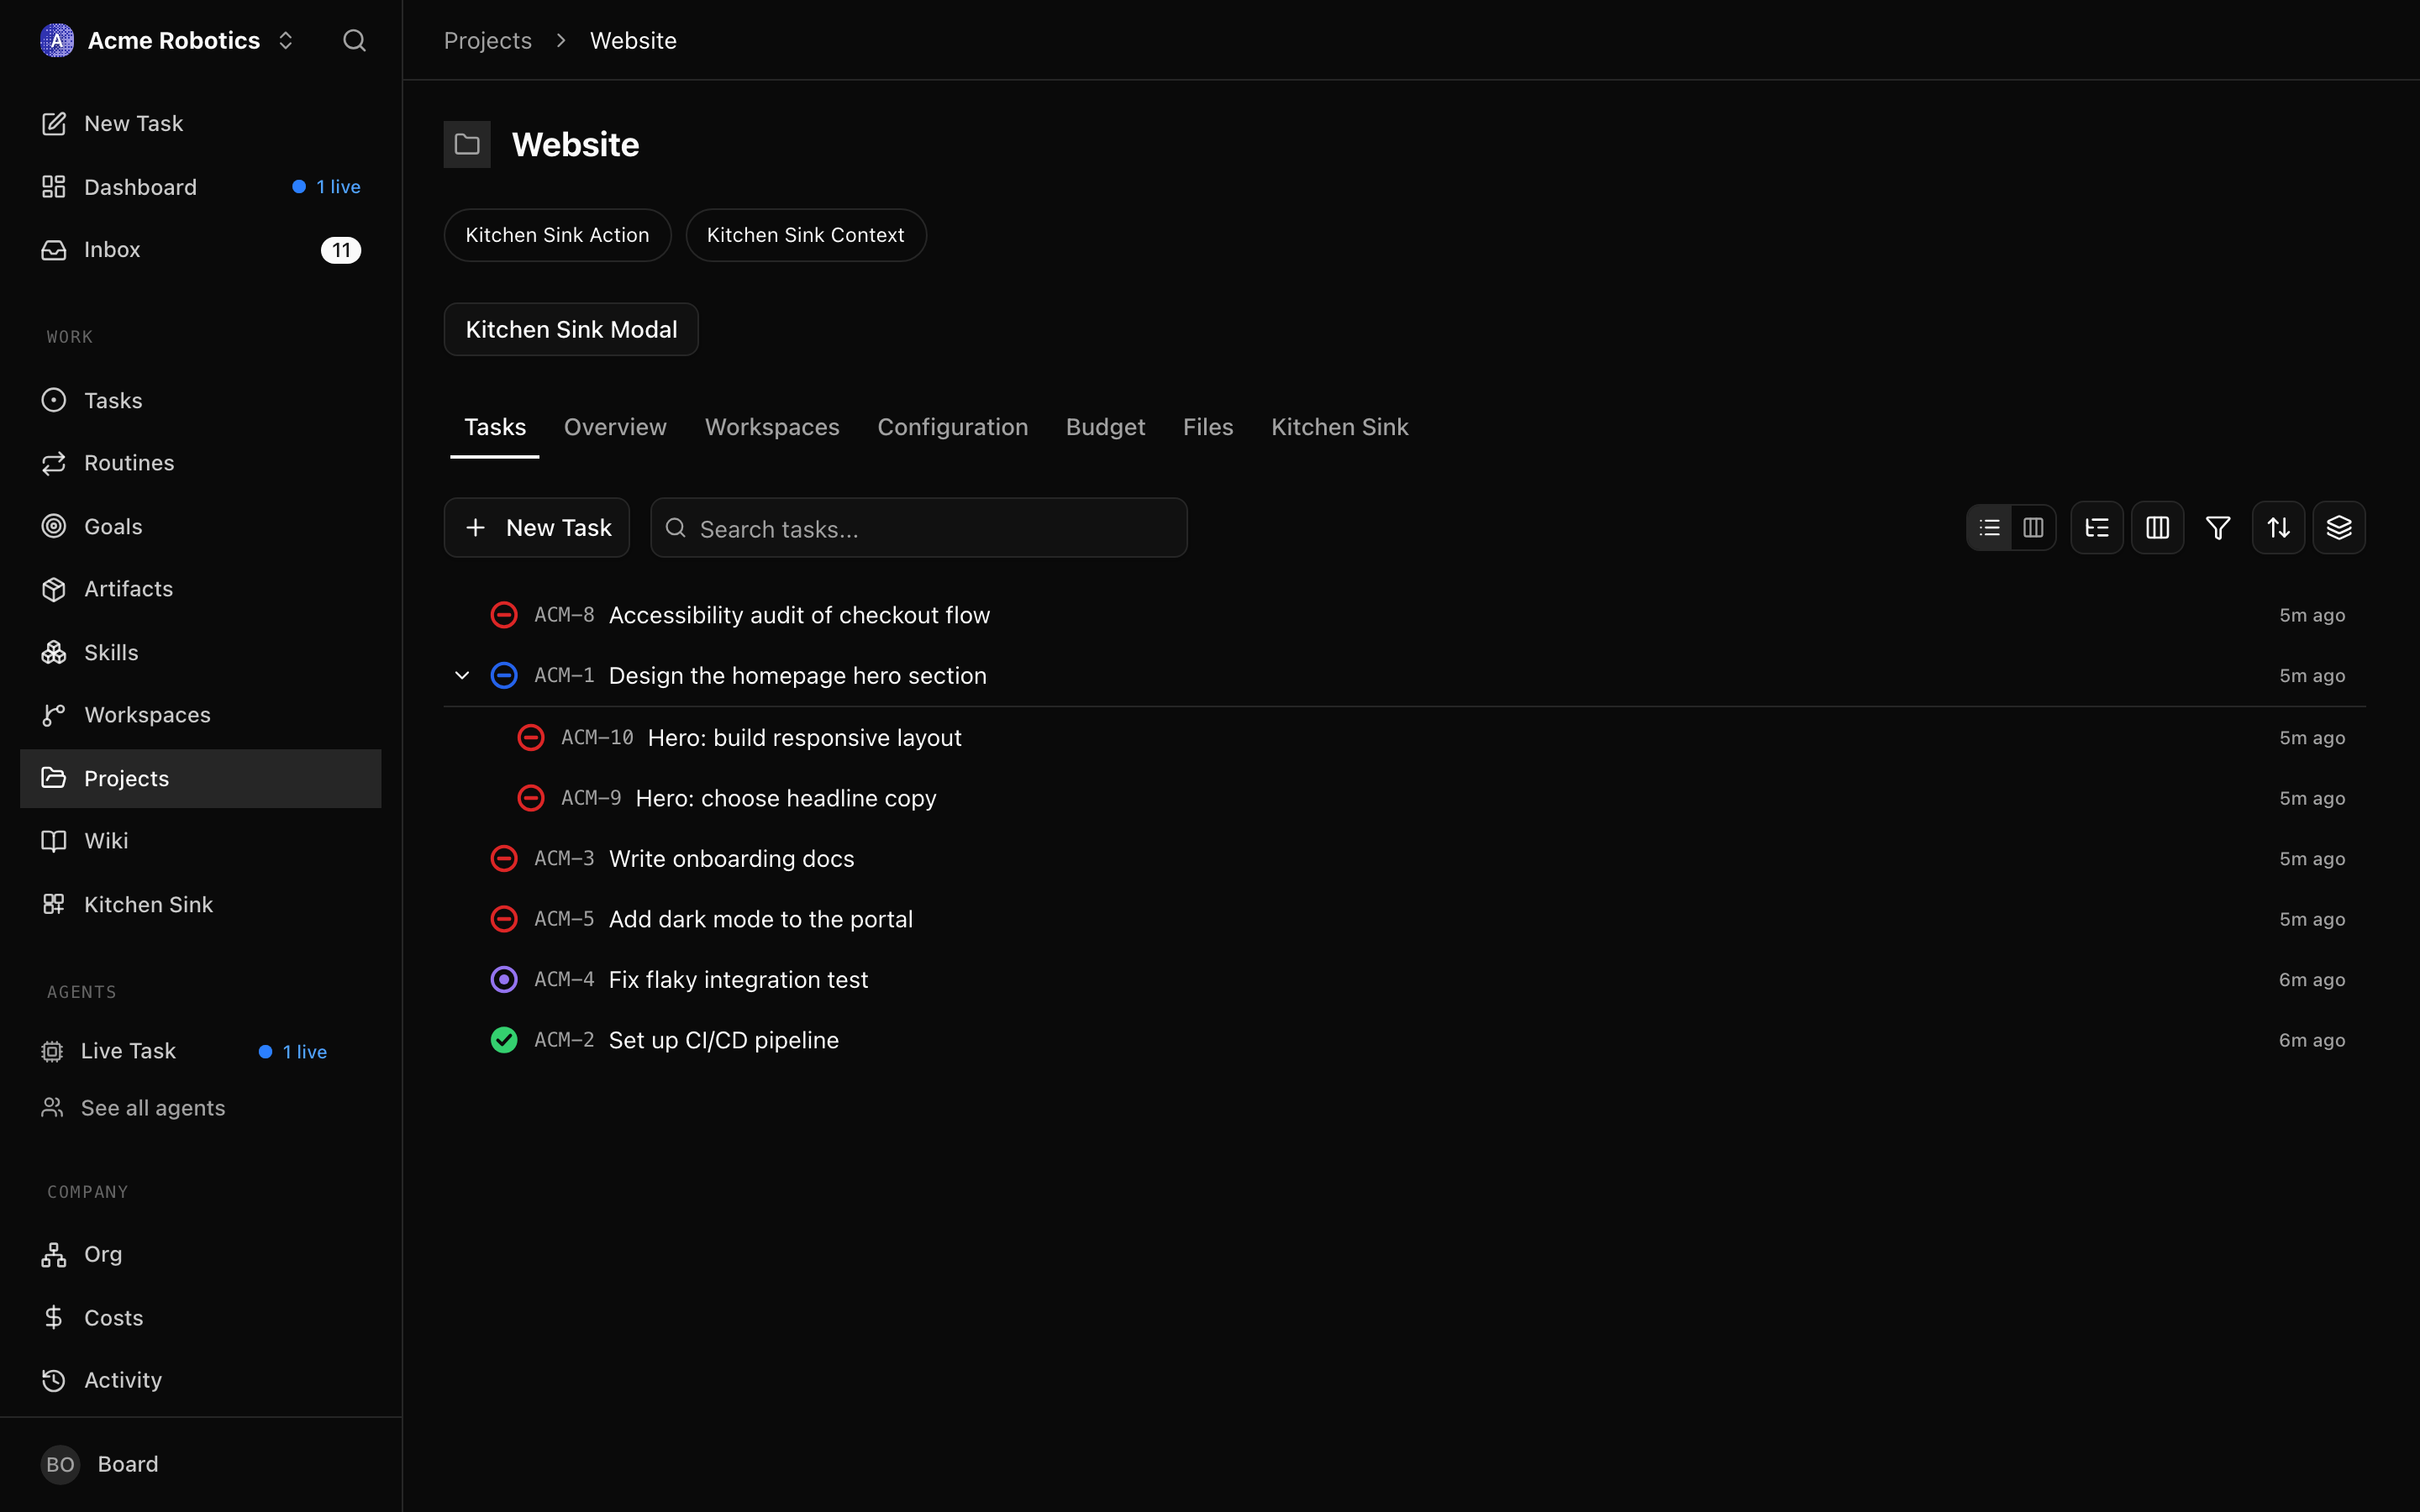Click See all agents

[x=200, y=1108]
